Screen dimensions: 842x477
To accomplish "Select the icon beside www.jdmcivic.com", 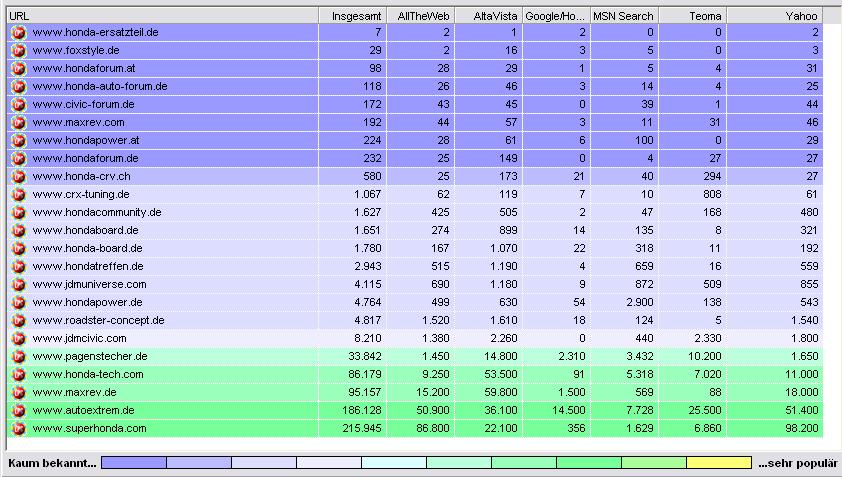I will 17,339.
